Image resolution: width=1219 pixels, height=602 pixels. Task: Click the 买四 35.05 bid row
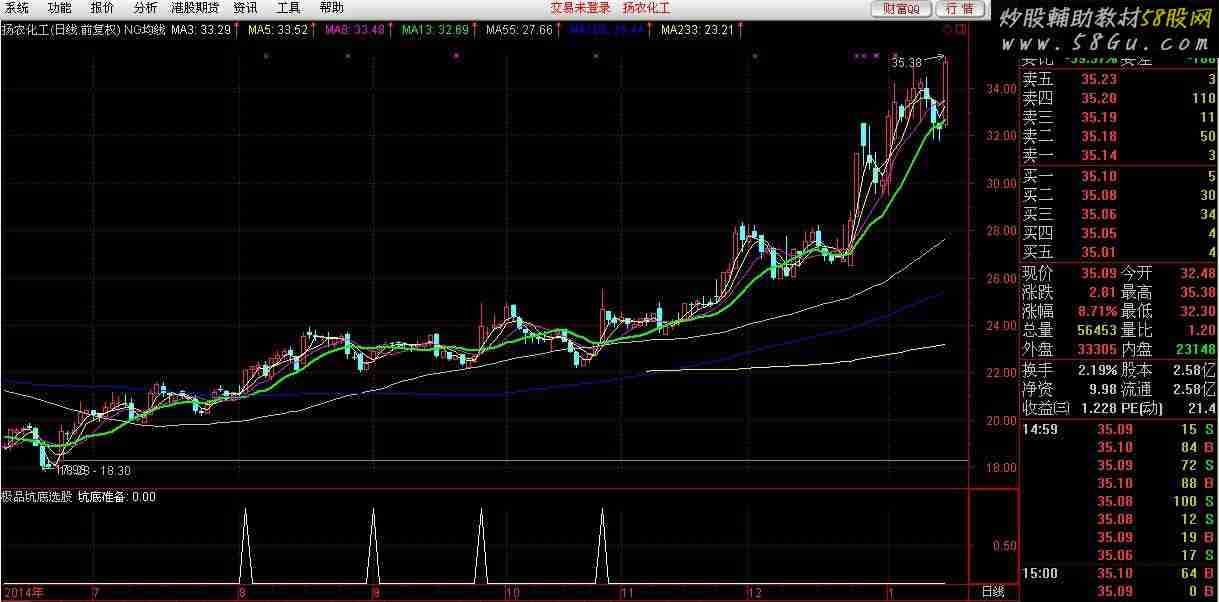pos(1119,233)
